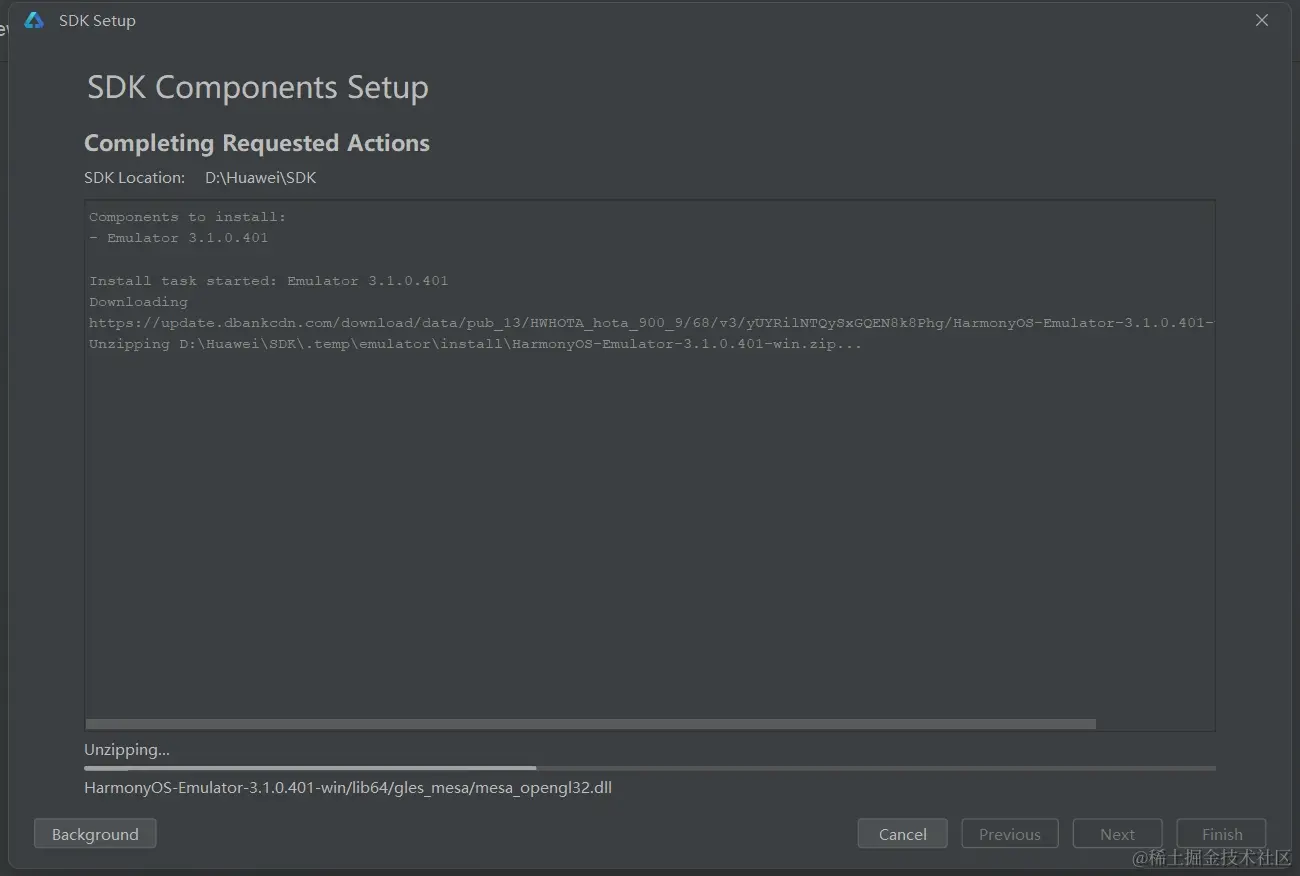Viewport: 1300px width, 876px height.
Task: Click the unzipping progress bar
Action: [650, 768]
